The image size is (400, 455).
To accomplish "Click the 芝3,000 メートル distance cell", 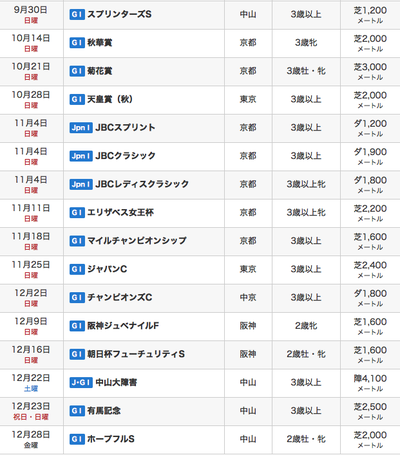I will 370,71.
